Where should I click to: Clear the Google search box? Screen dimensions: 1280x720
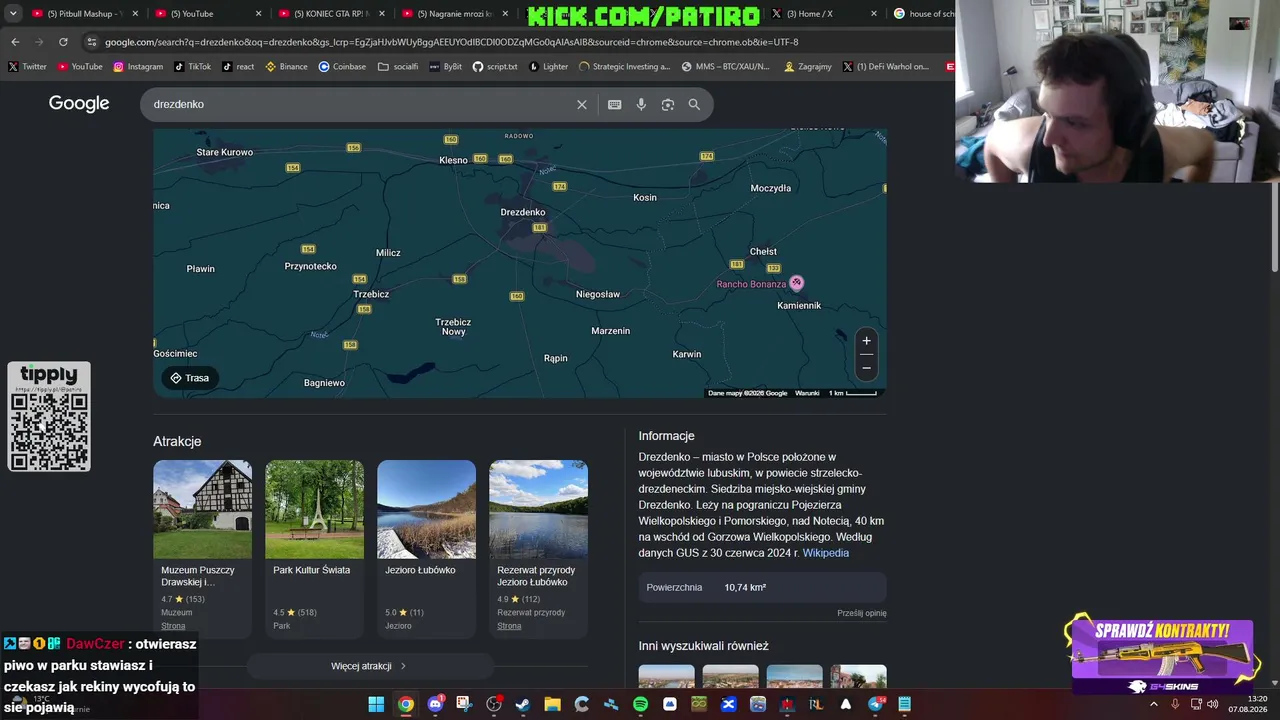click(x=582, y=105)
